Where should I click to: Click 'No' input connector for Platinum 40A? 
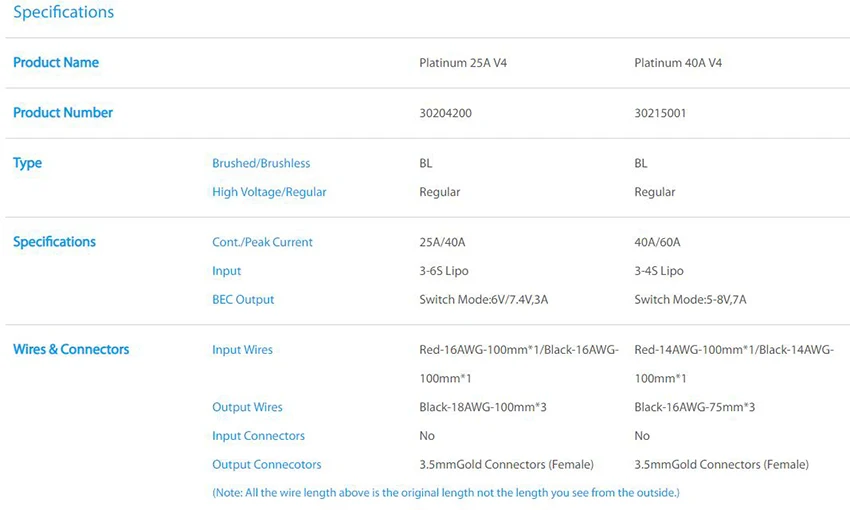(642, 436)
